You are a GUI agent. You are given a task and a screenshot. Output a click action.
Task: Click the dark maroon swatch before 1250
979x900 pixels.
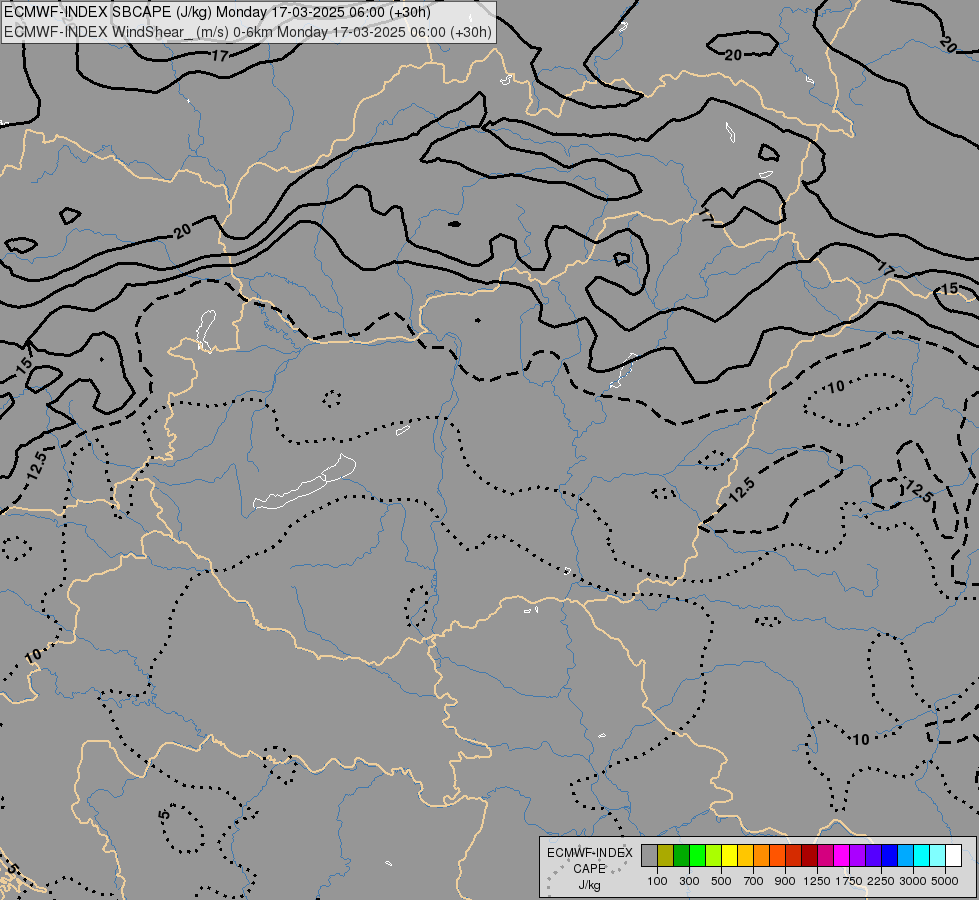coord(810,856)
